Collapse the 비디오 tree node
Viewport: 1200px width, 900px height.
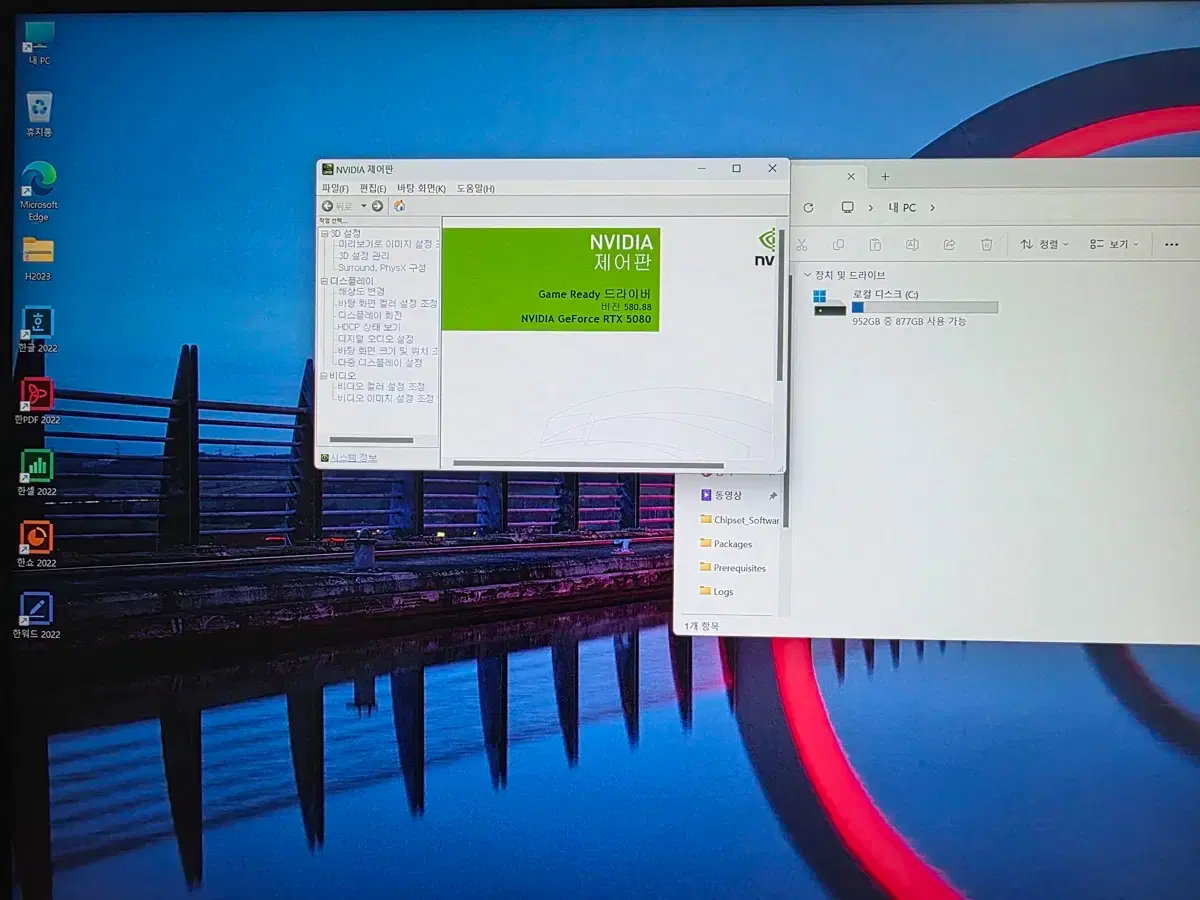click(x=324, y=375)
